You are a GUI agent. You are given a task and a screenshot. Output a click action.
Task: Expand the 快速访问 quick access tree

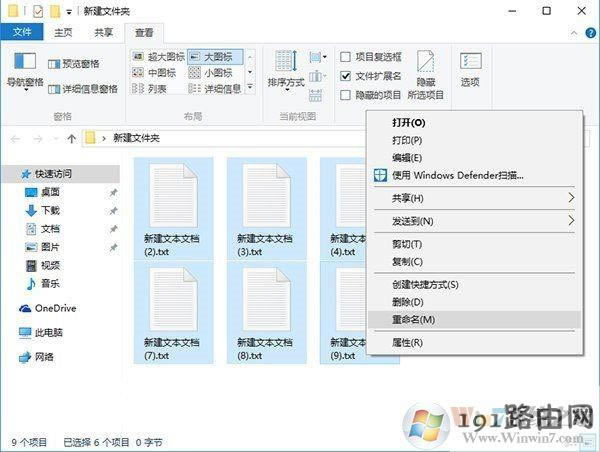point(11,174)
